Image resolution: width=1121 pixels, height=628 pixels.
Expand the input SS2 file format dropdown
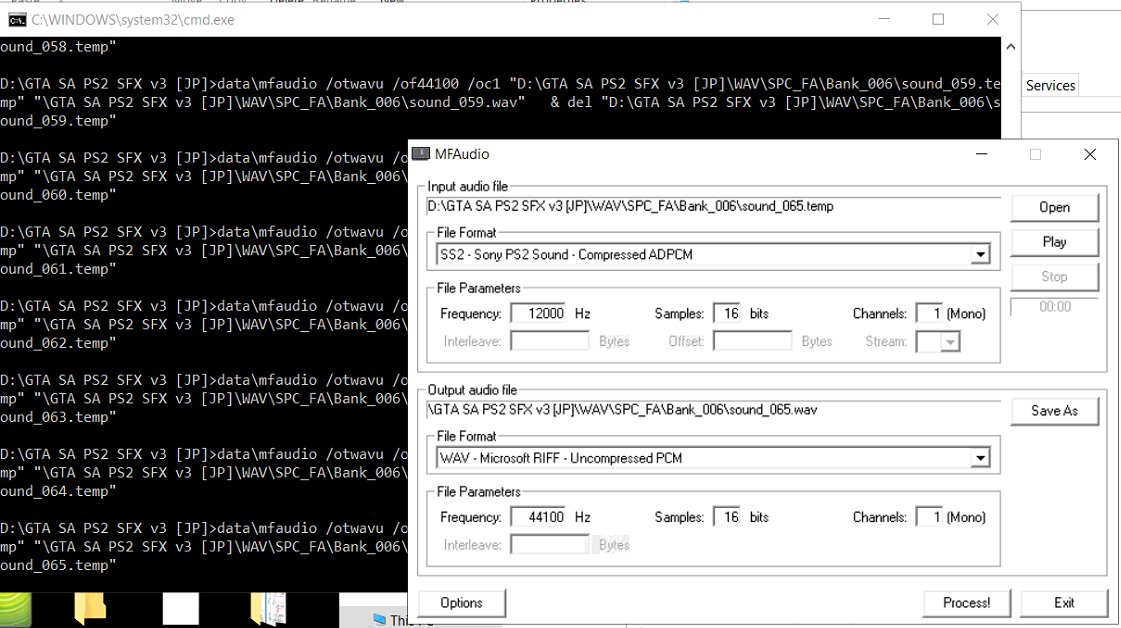980,255
